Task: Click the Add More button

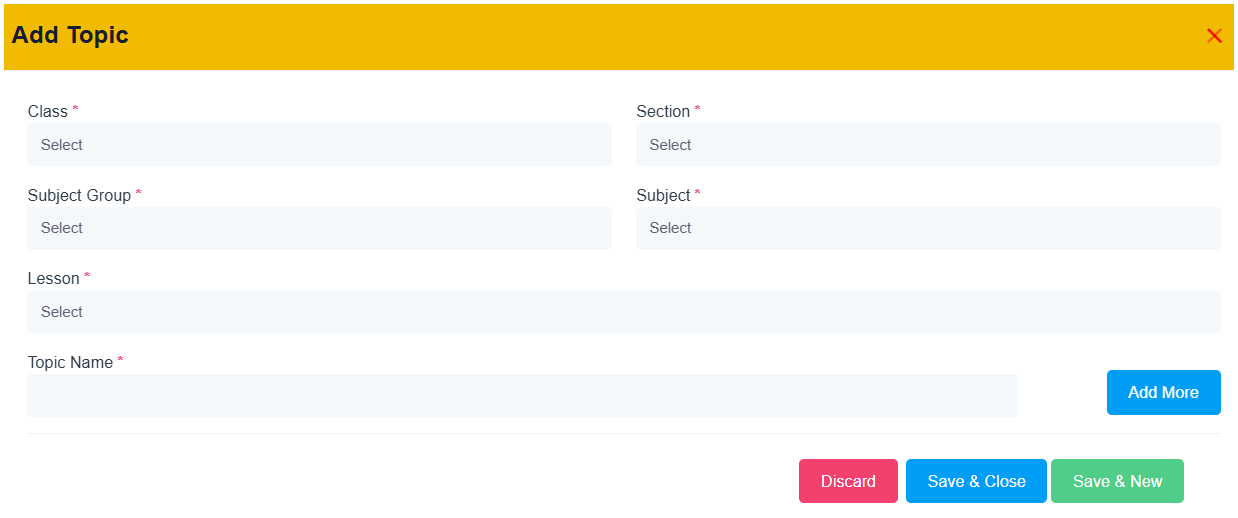Action: [1163, 392]
